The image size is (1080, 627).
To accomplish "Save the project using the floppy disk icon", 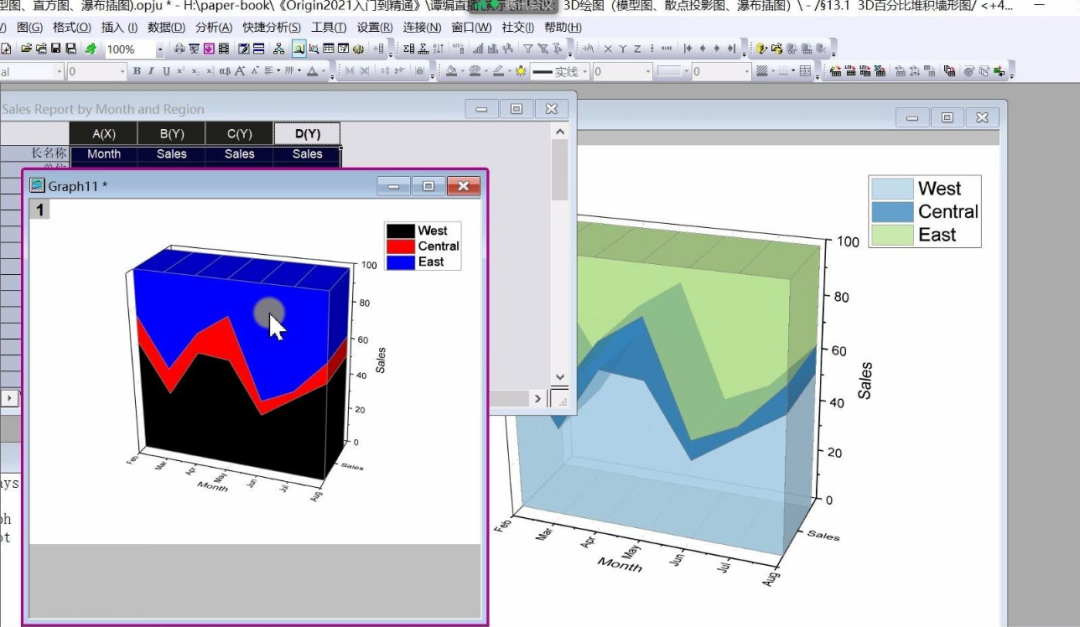I will pos(56,49).
